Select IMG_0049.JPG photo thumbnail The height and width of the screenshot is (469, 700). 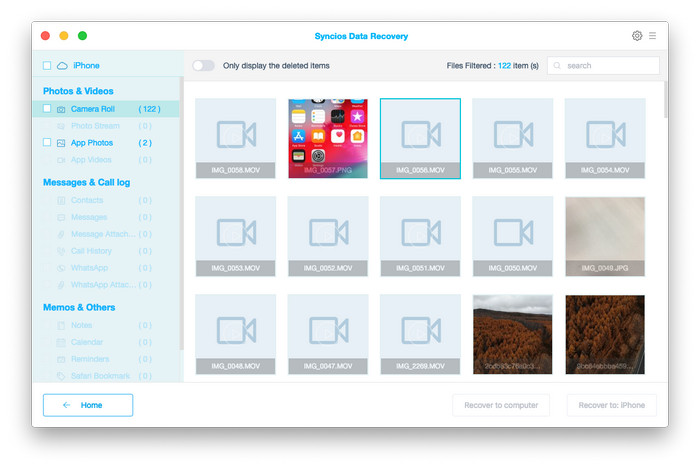coord(605,237)
